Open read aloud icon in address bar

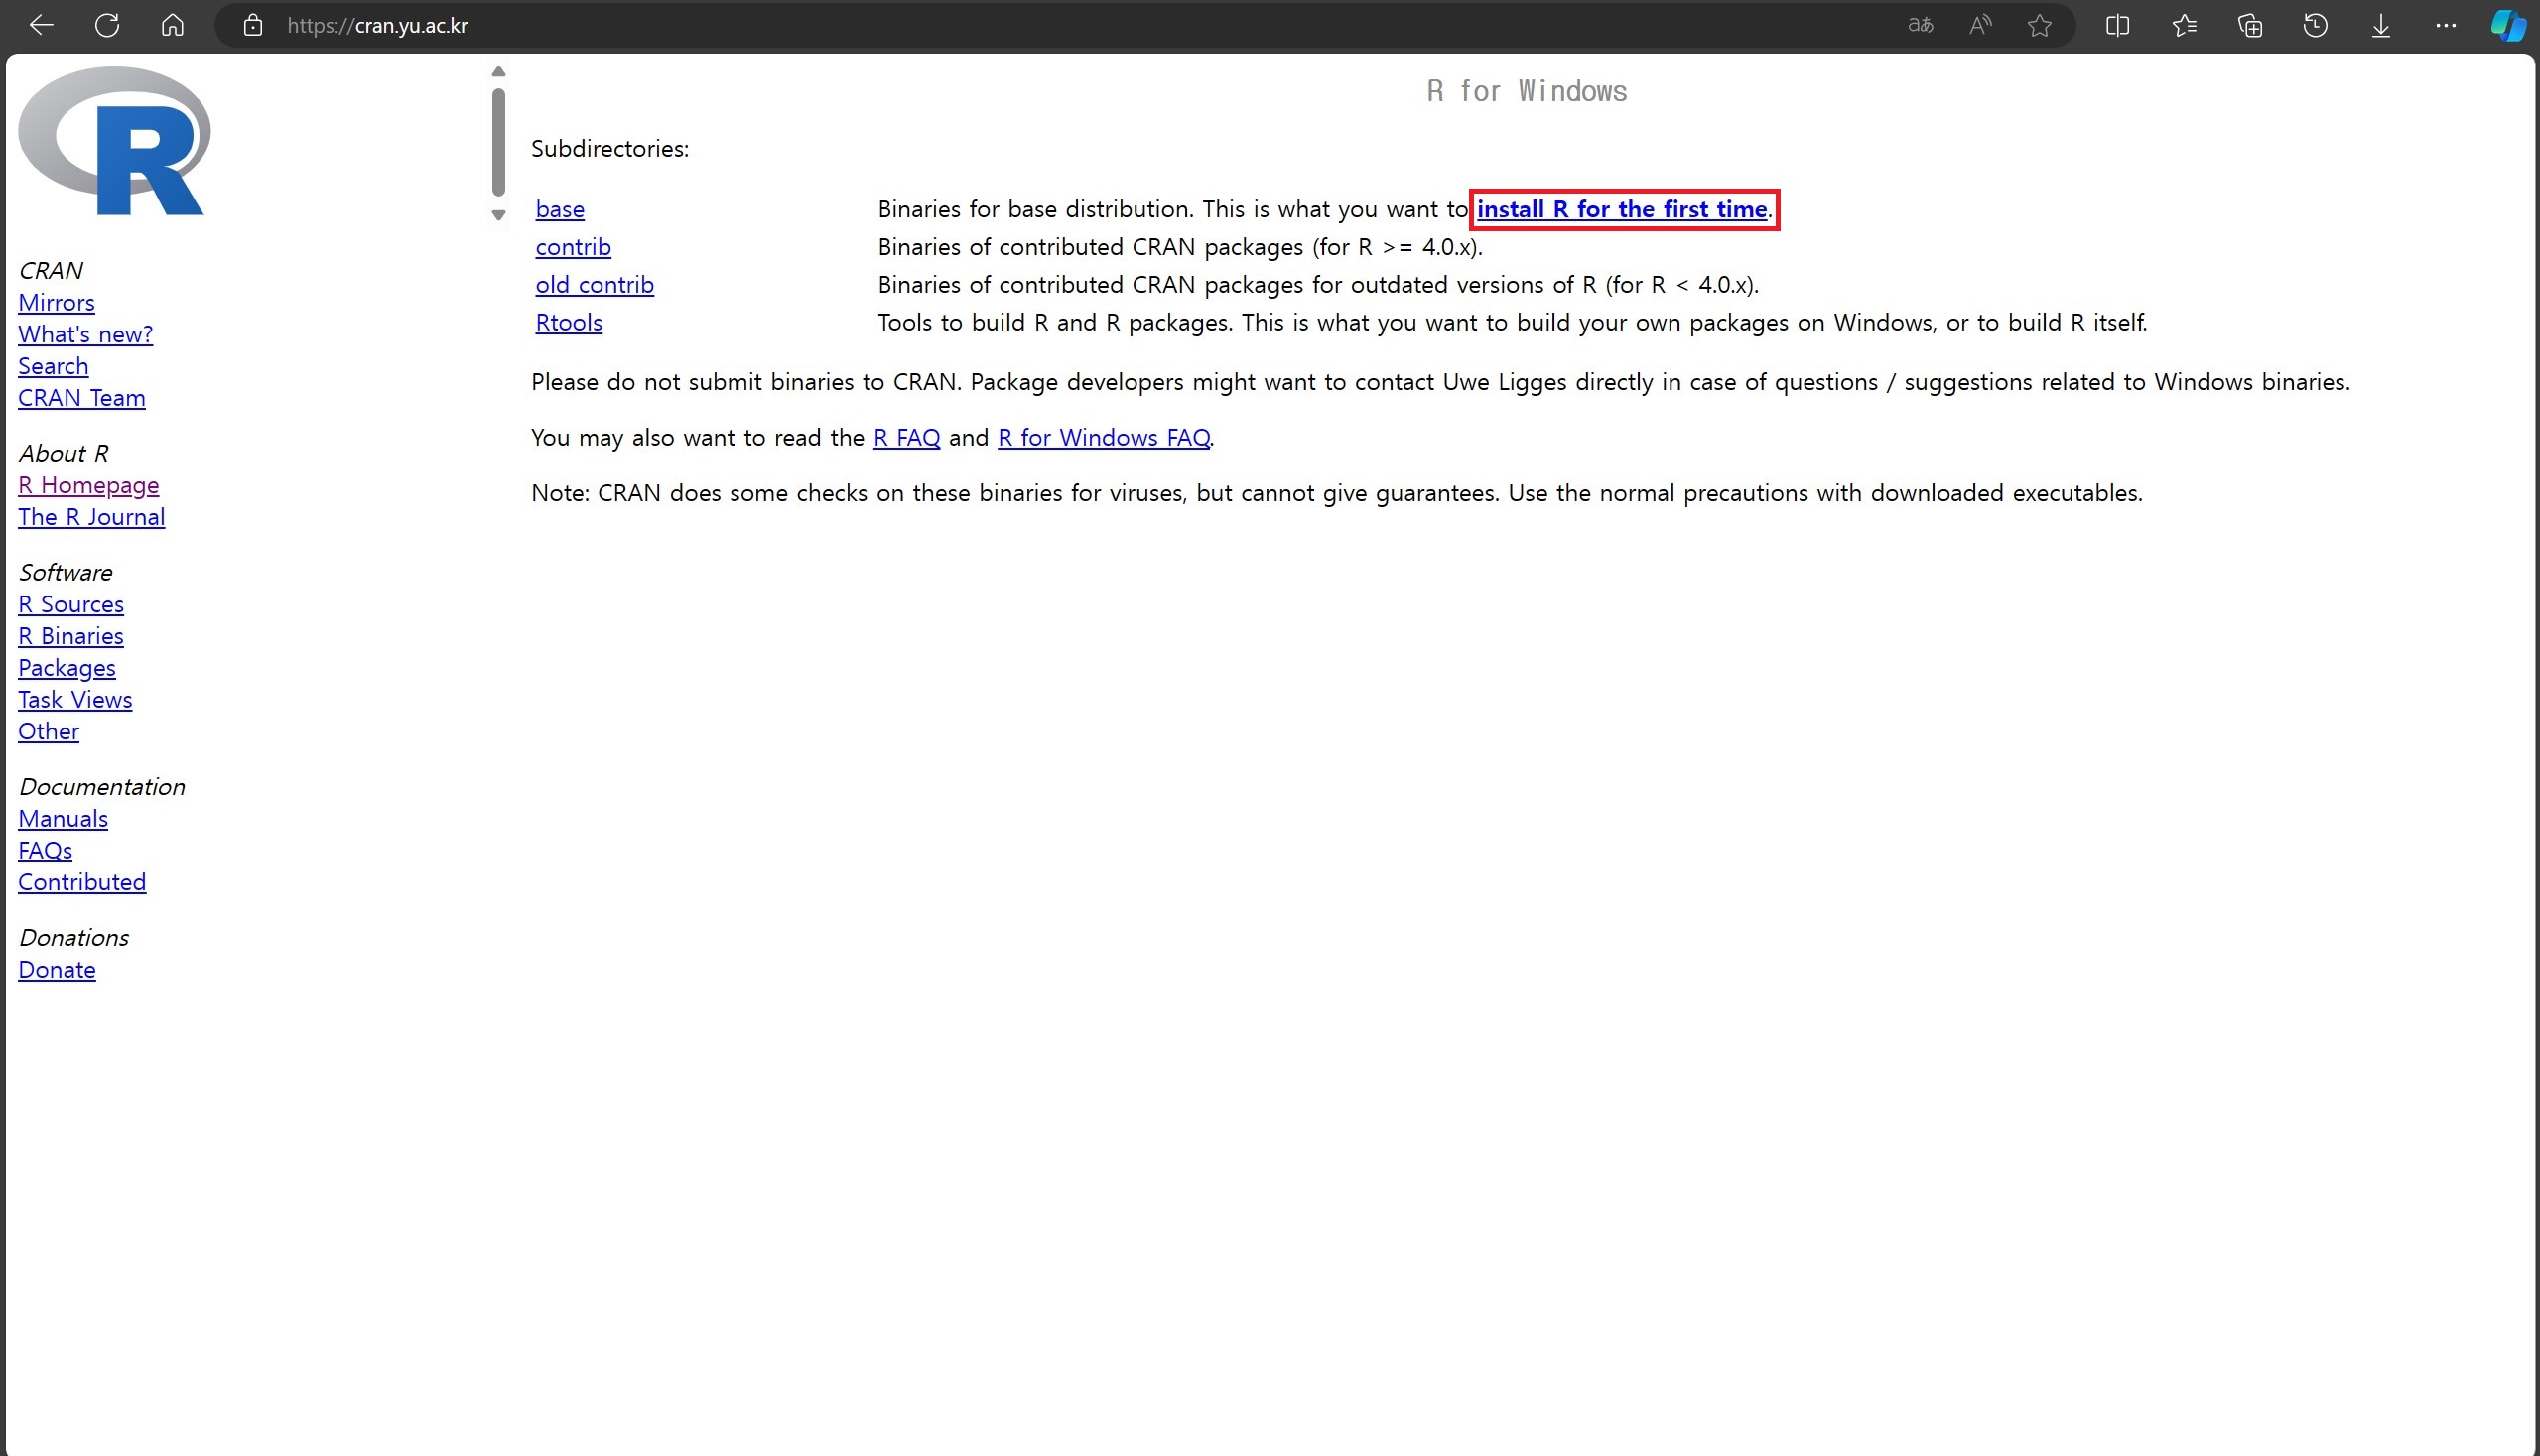1979,25
